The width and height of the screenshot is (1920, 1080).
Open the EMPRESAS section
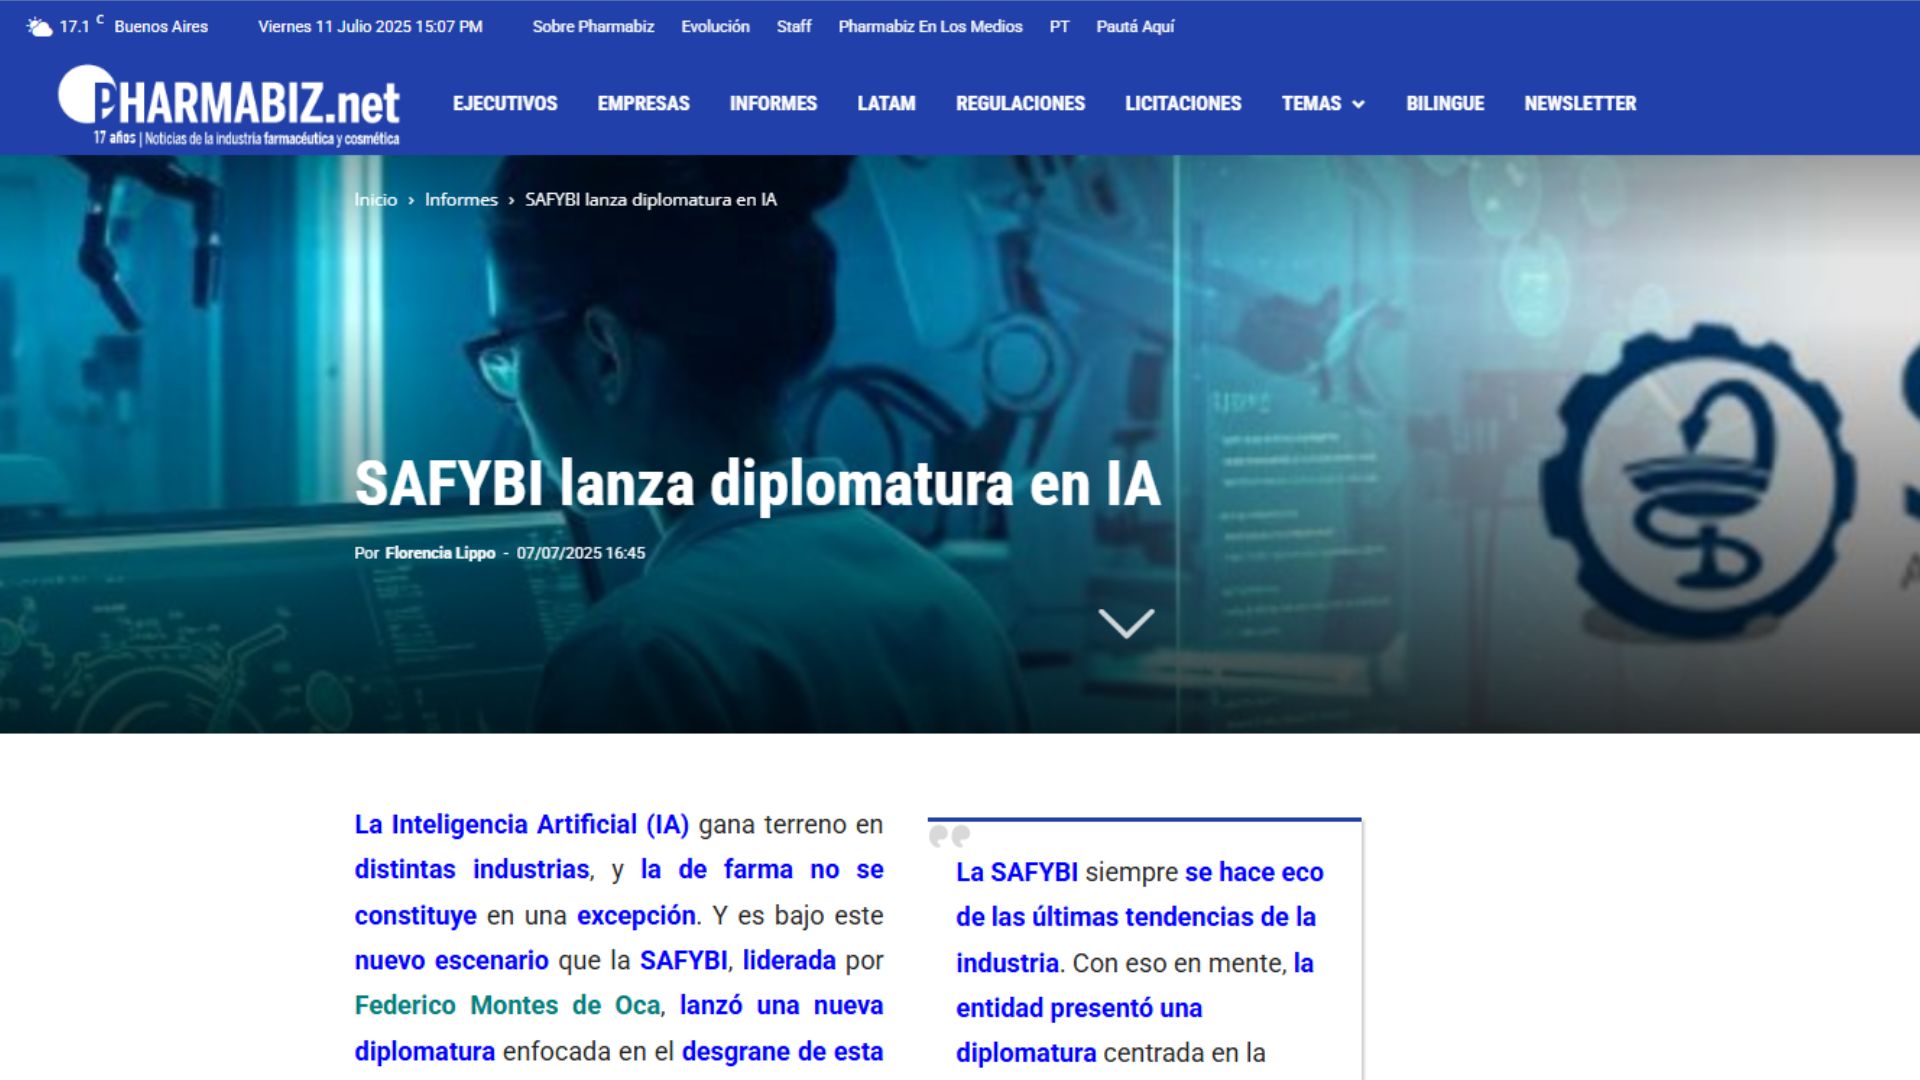pos(643,103)
